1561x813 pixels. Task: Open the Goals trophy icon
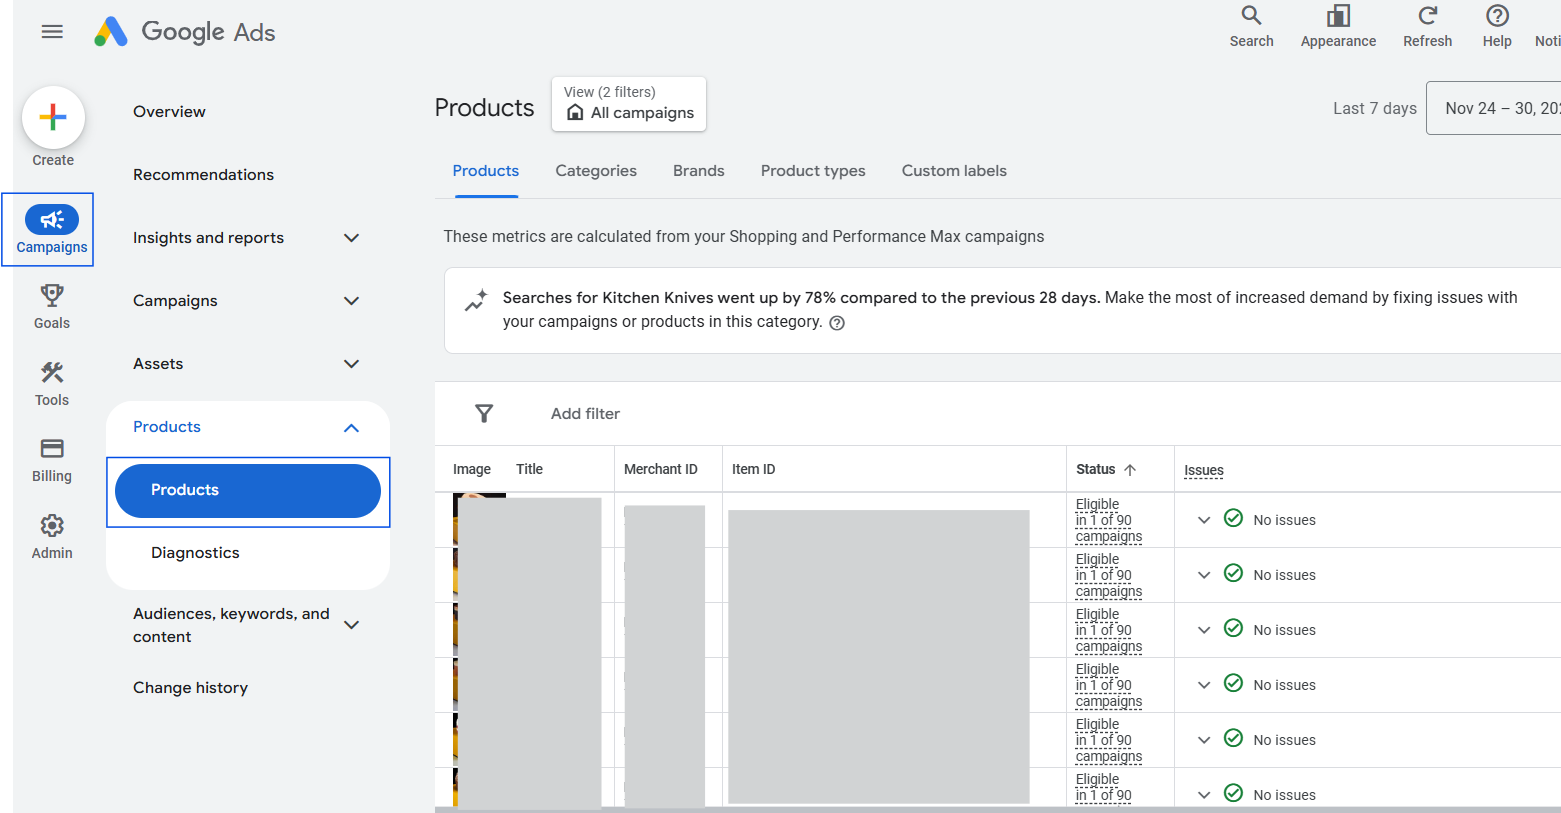[52, 295]
